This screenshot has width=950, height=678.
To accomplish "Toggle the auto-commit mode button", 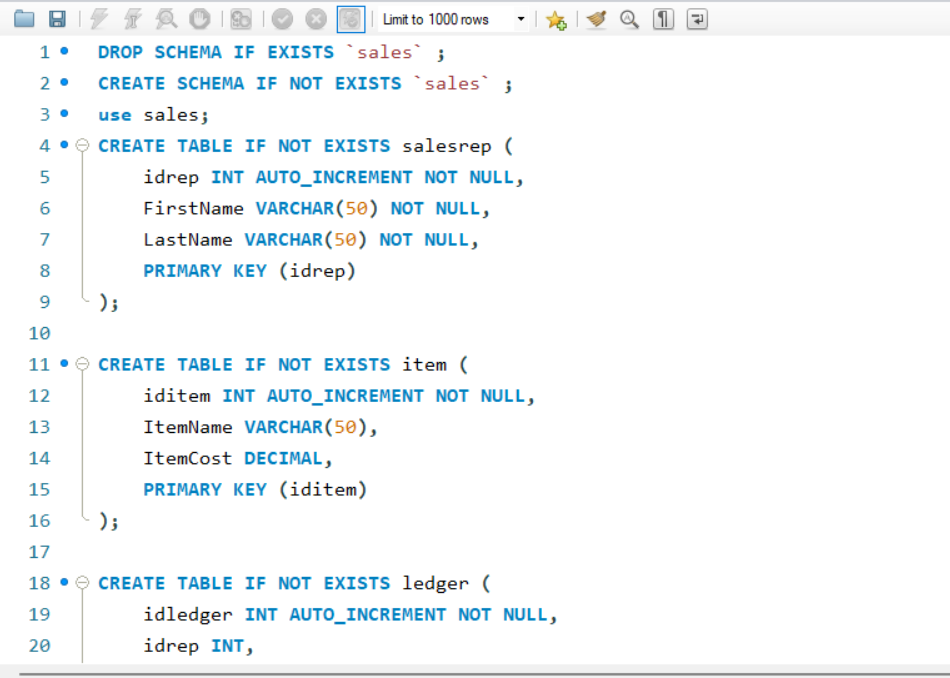I will tap(351, 19).
